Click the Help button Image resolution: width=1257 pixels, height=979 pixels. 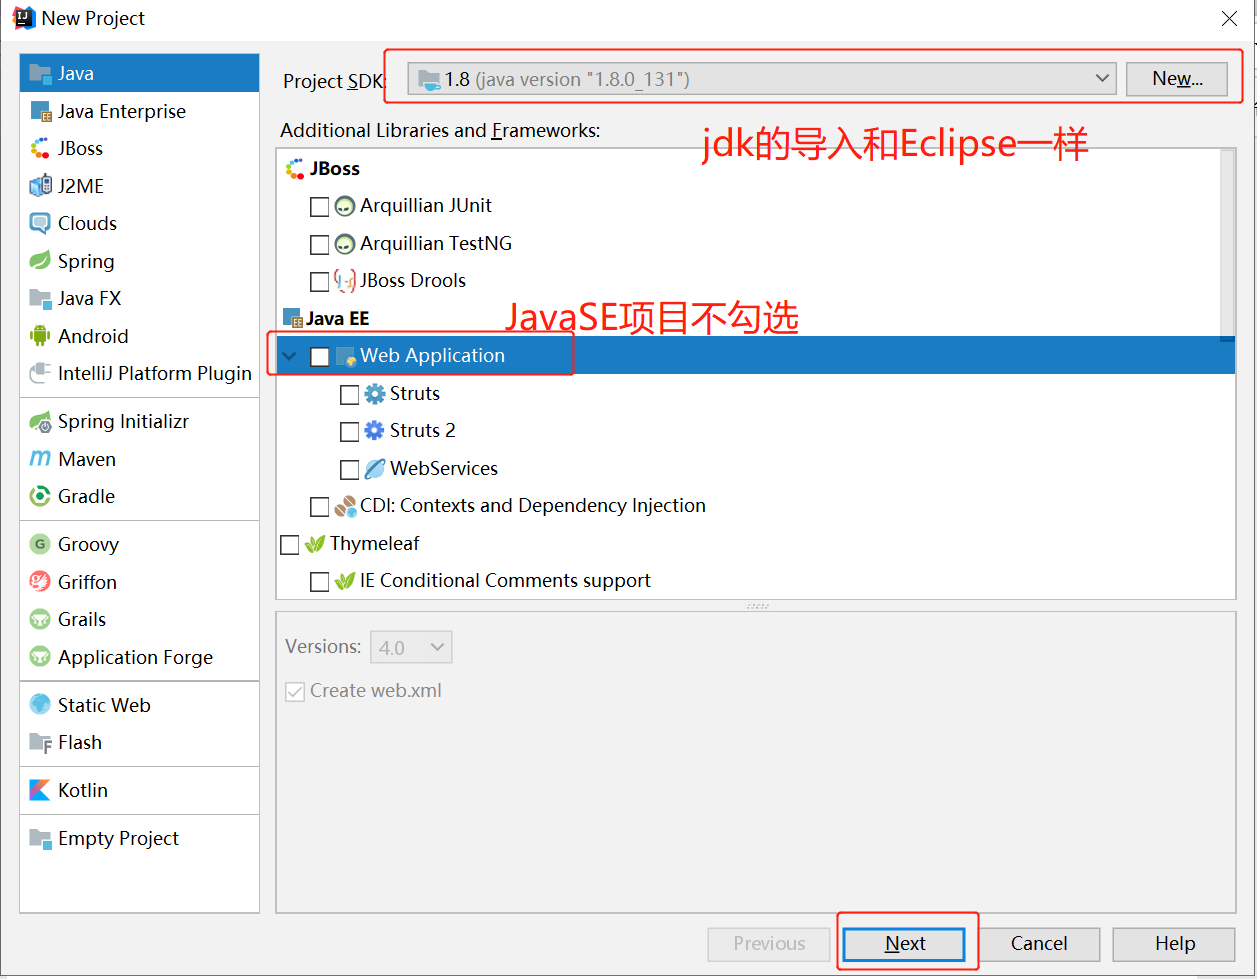(1174, 943)
